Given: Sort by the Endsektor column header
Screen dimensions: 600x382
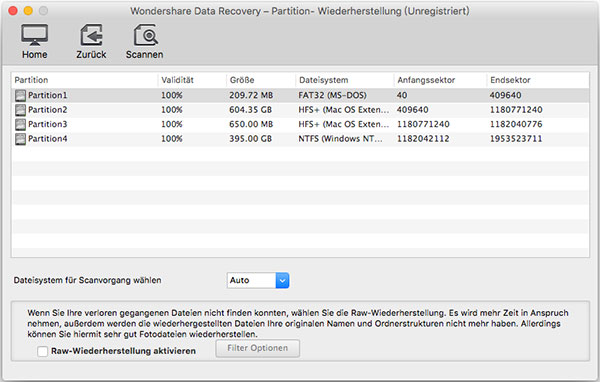Looking at the screenshot, I should (510, 80).
